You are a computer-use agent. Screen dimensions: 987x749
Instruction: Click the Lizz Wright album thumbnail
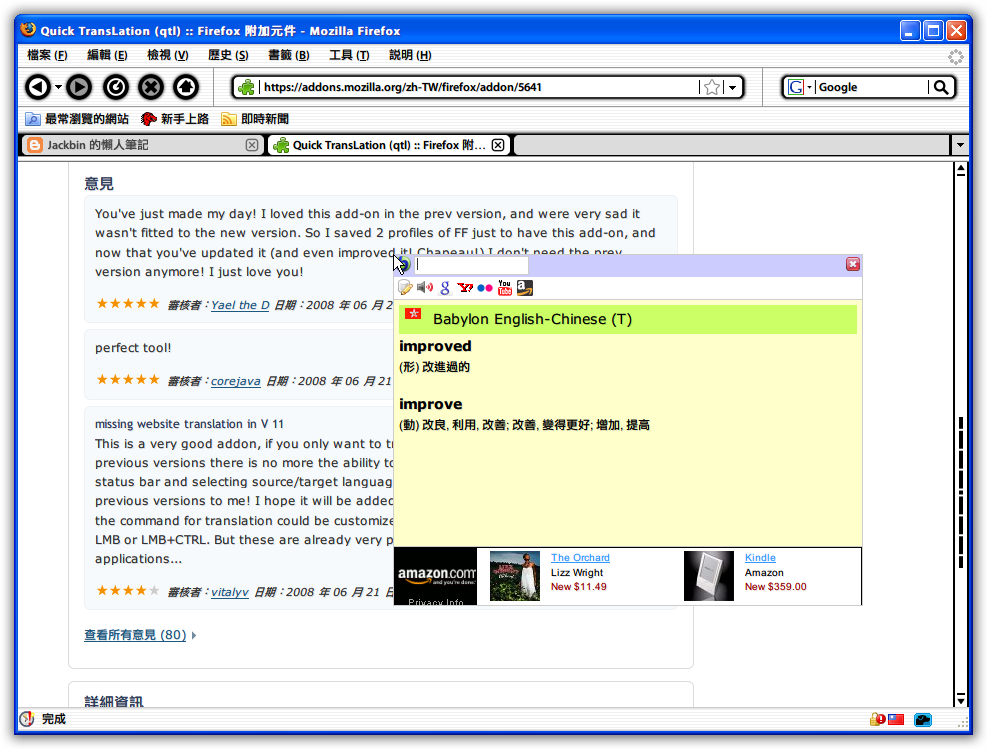(x=514, y=576)
